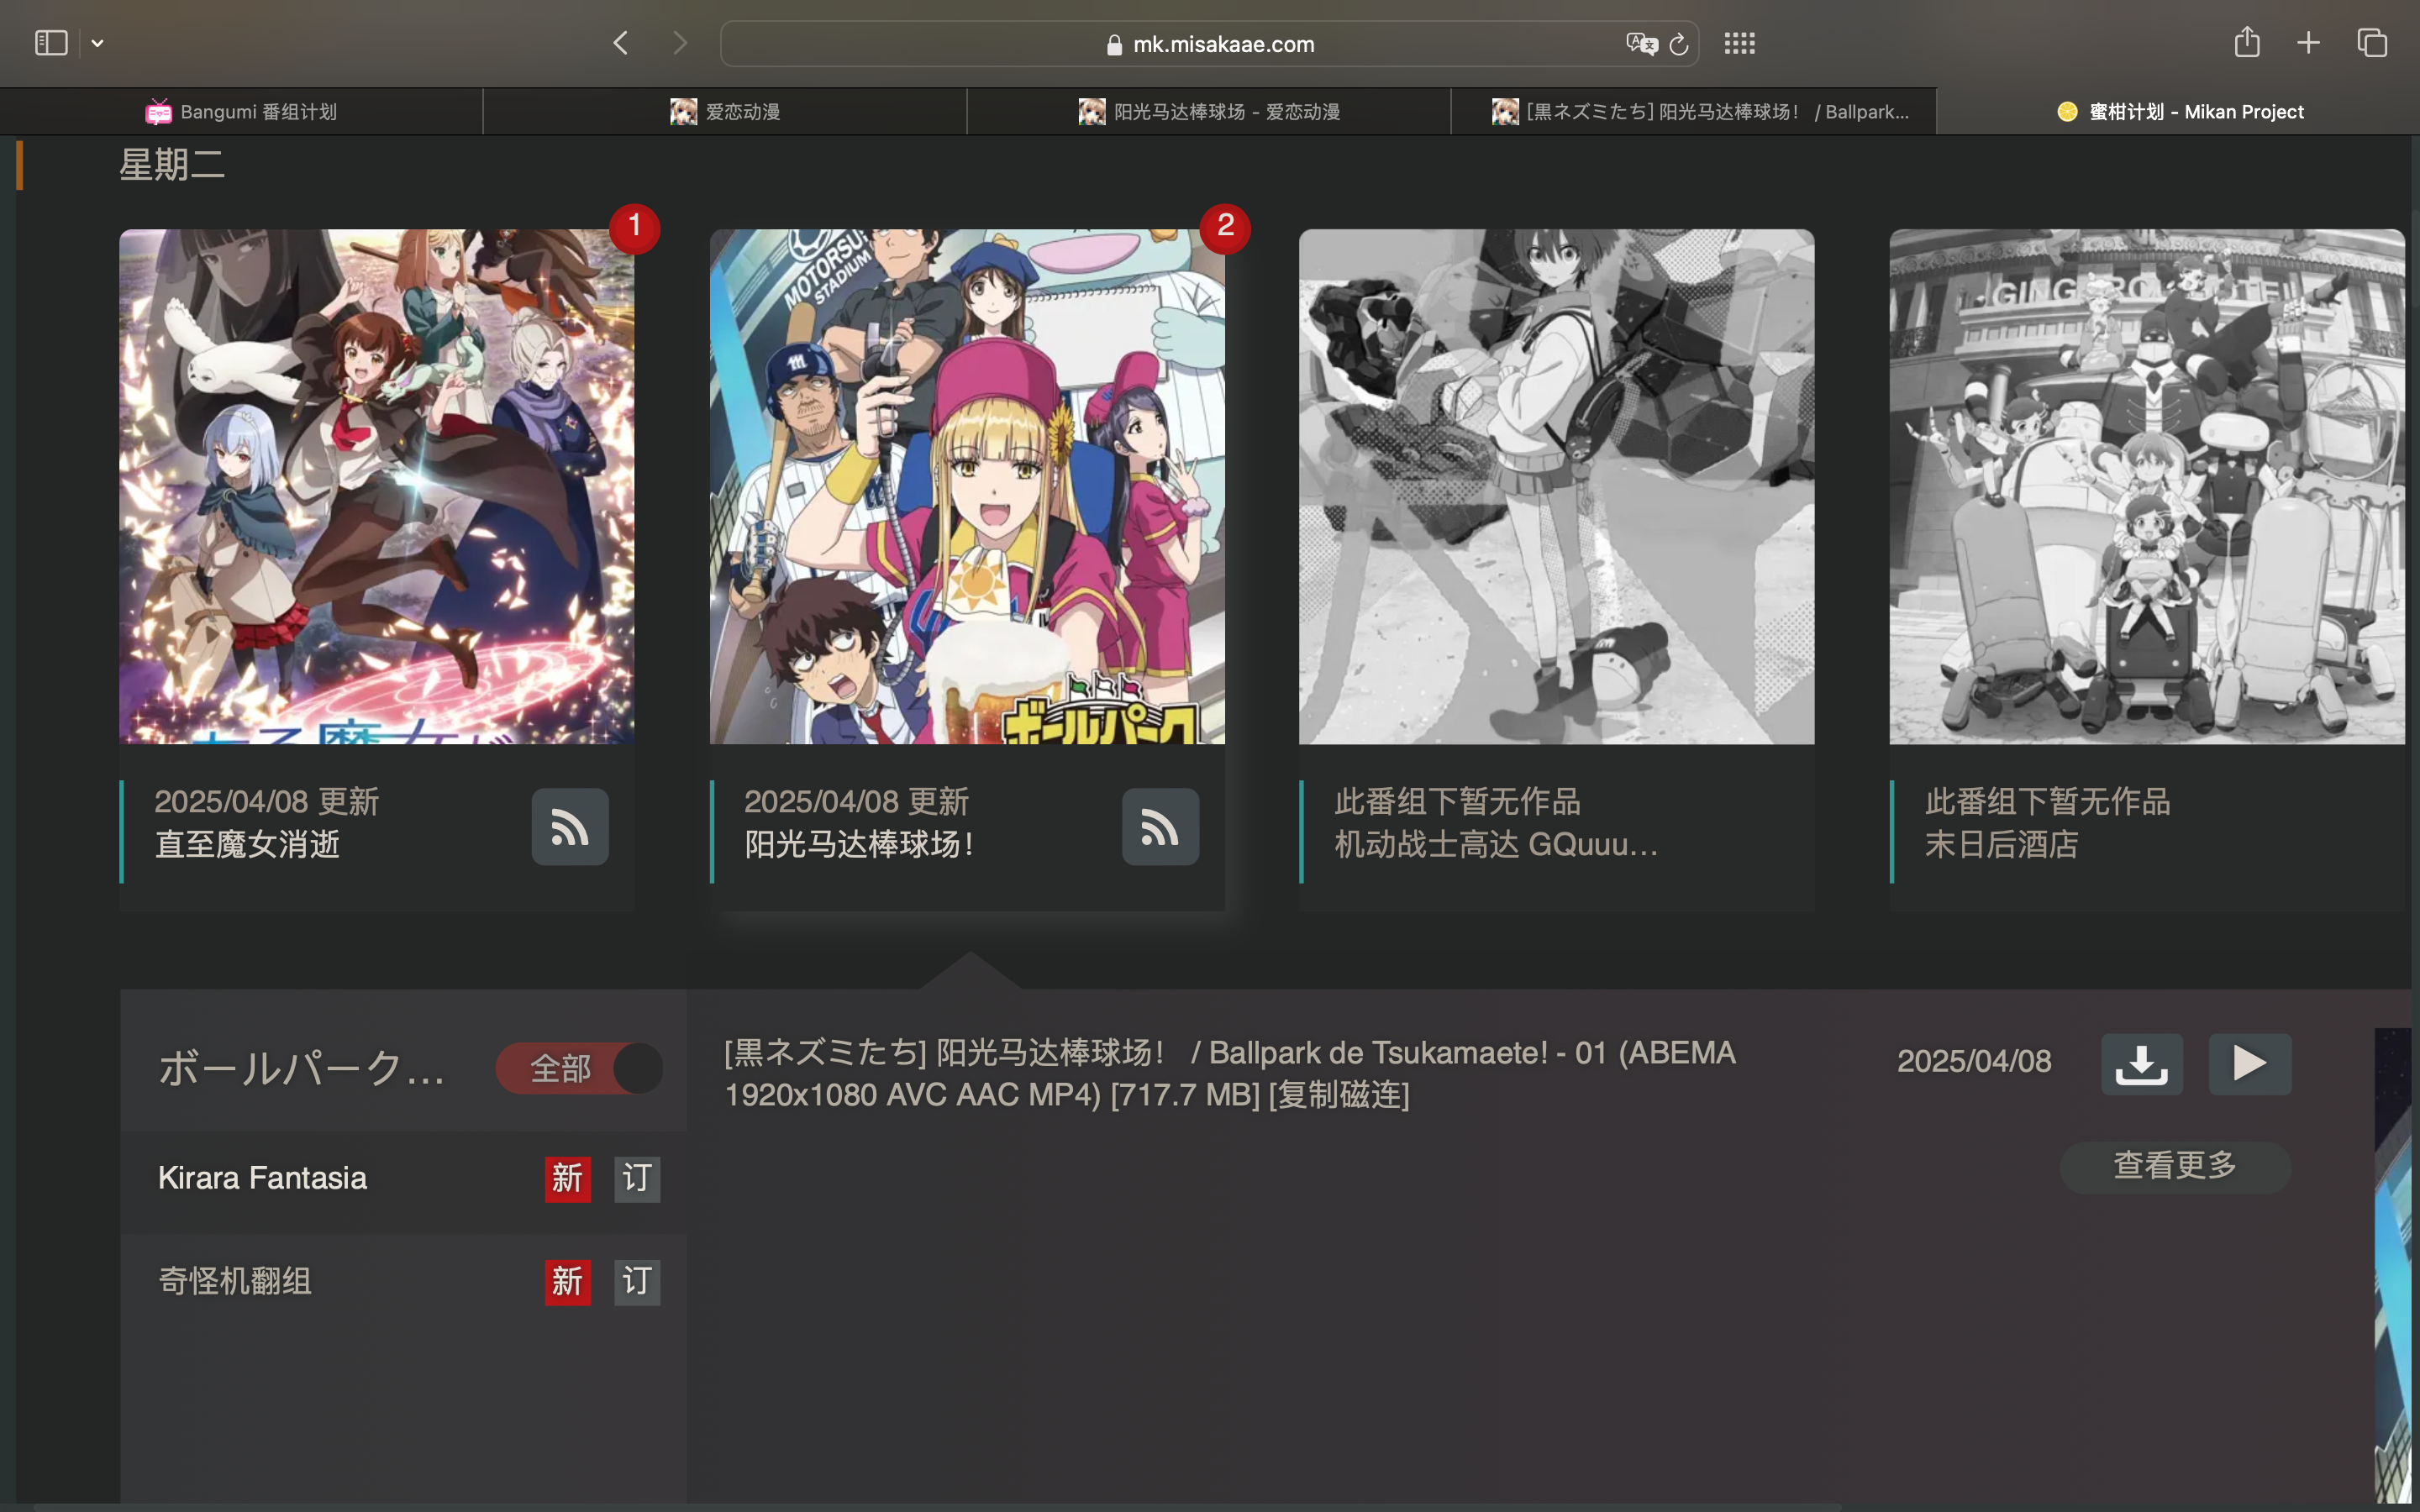Open a new tab with plus icon
Viewport: 2420px width, 1512px height.
point(2308,43)
